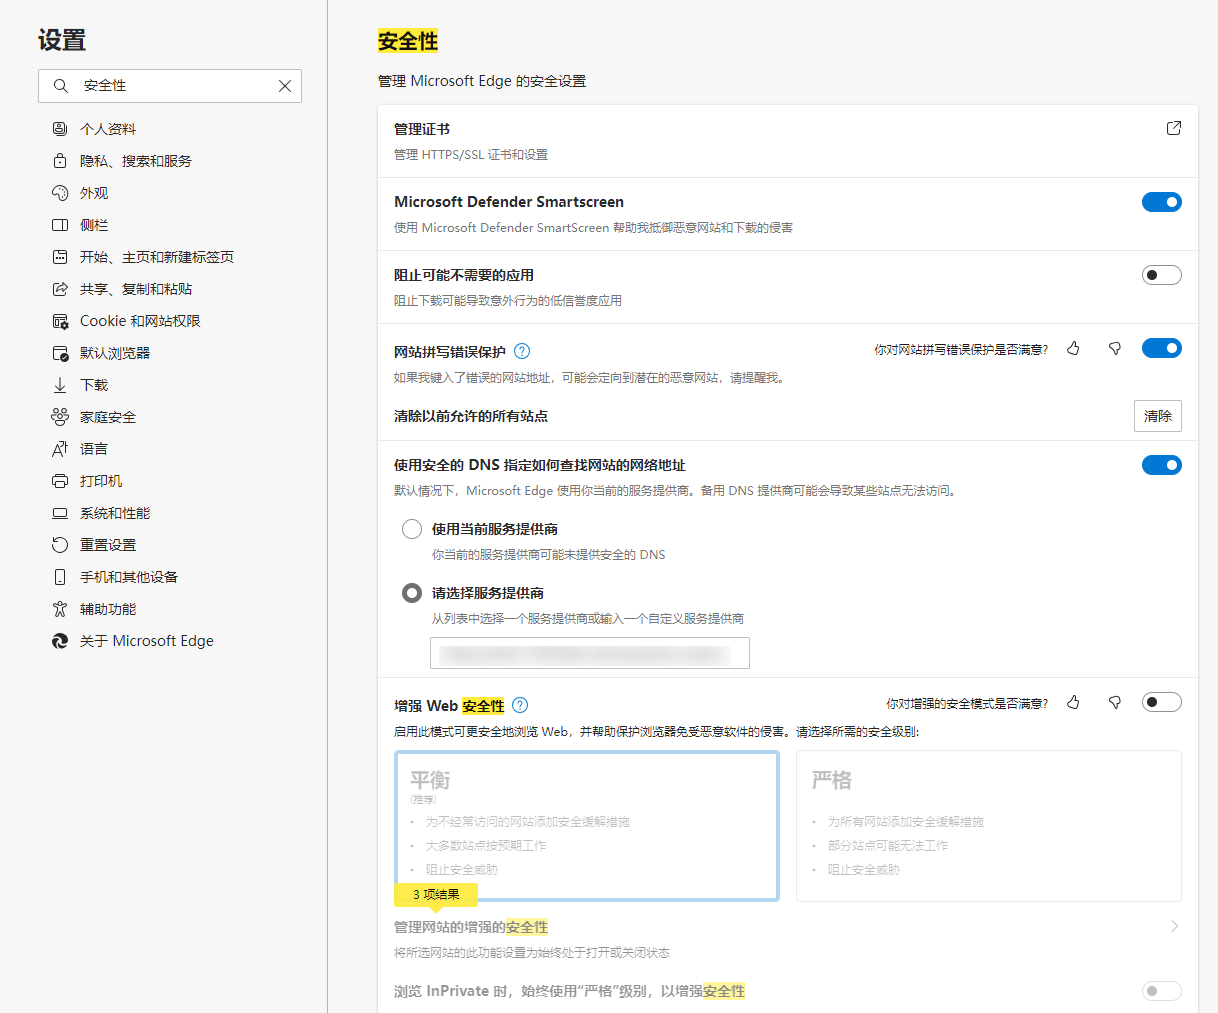Viewport: 1218px width, 1013px height.
Task: Clear the settings search box with X
Action: (285, 86)
